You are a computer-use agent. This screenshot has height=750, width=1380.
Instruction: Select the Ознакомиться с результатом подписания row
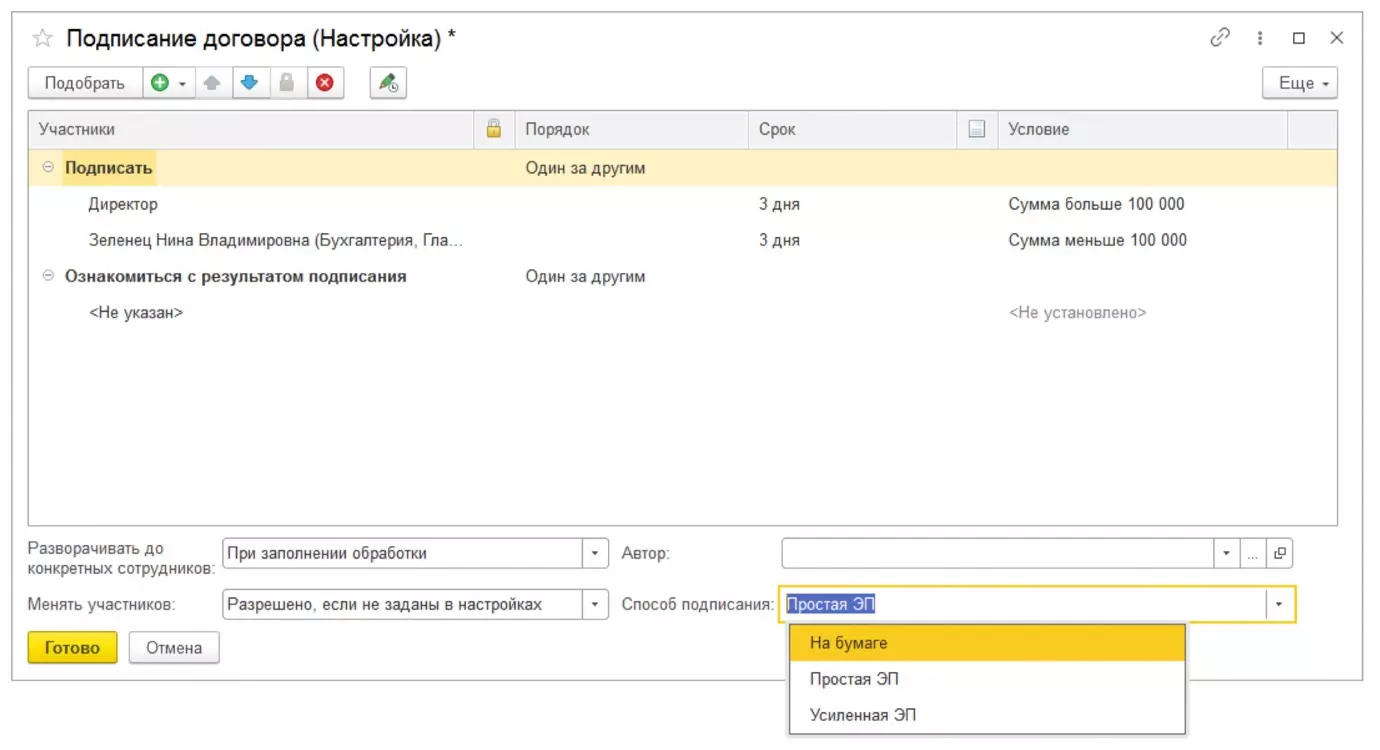pos(683,276)
